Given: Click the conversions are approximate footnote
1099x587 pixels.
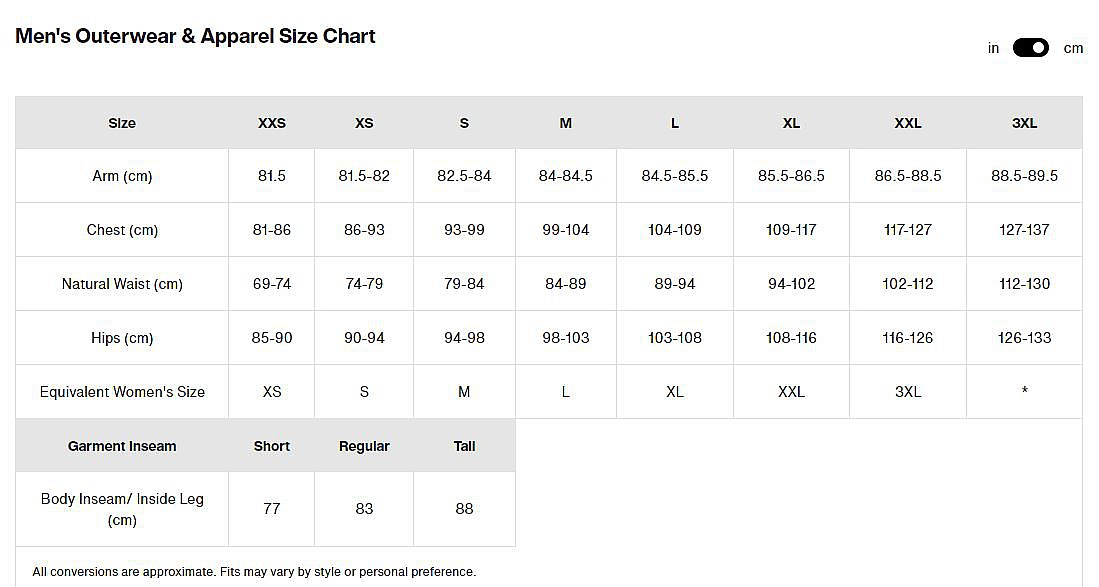Looking at the screenshot, I should coord(254,572).
